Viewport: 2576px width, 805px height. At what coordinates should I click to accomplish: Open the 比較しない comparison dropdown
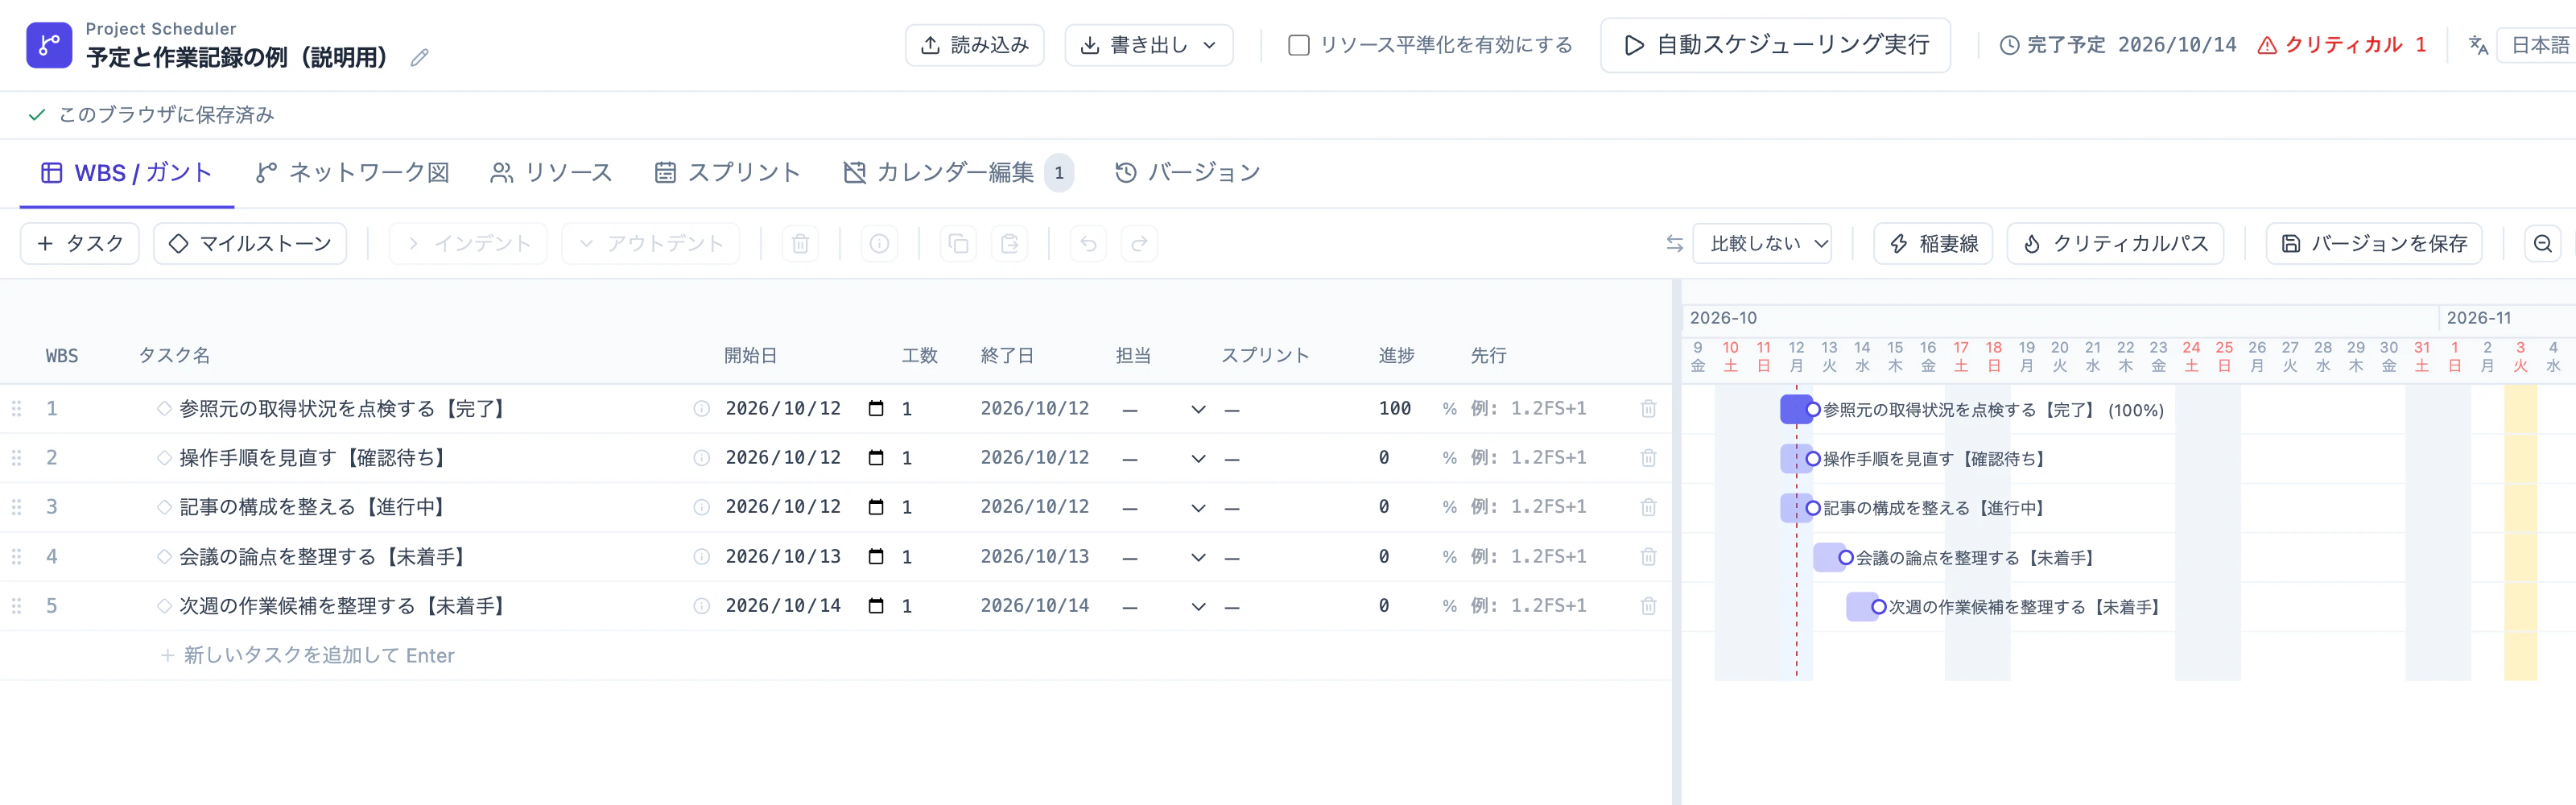(1761, 244)
